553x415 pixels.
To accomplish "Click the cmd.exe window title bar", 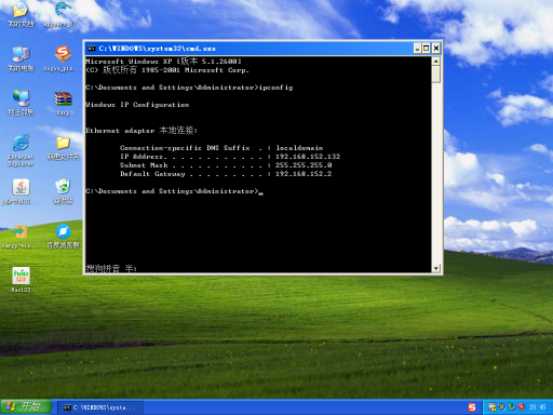I will (250, 48).
